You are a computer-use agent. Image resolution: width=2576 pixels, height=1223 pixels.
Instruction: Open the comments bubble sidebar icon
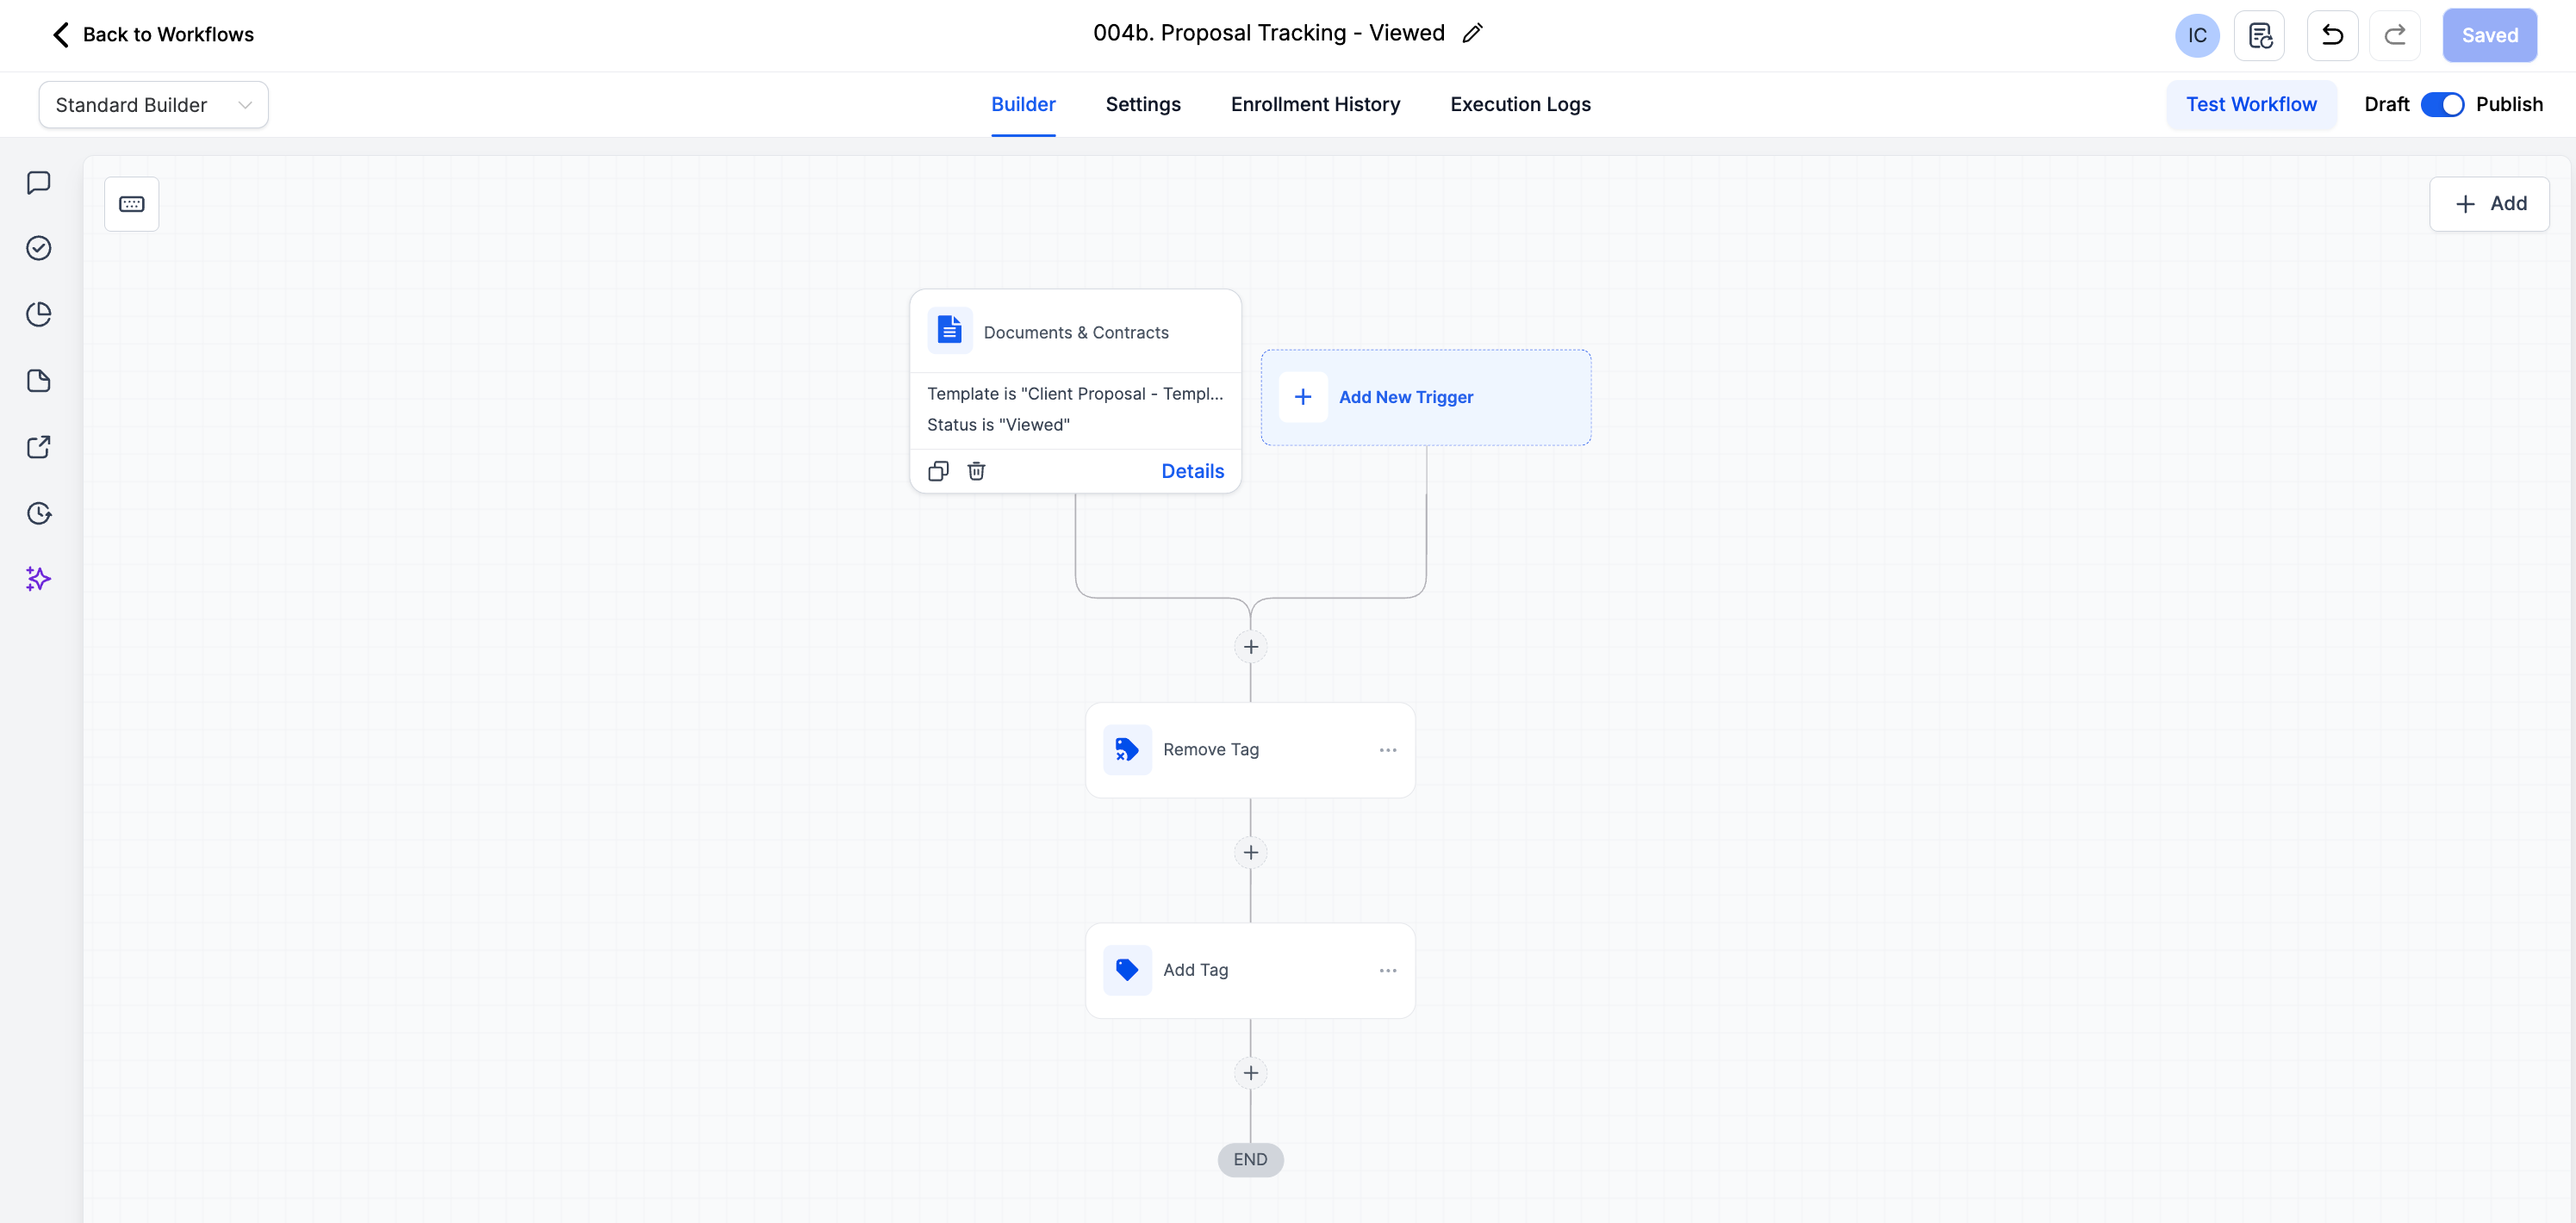(x=38, y=183)
